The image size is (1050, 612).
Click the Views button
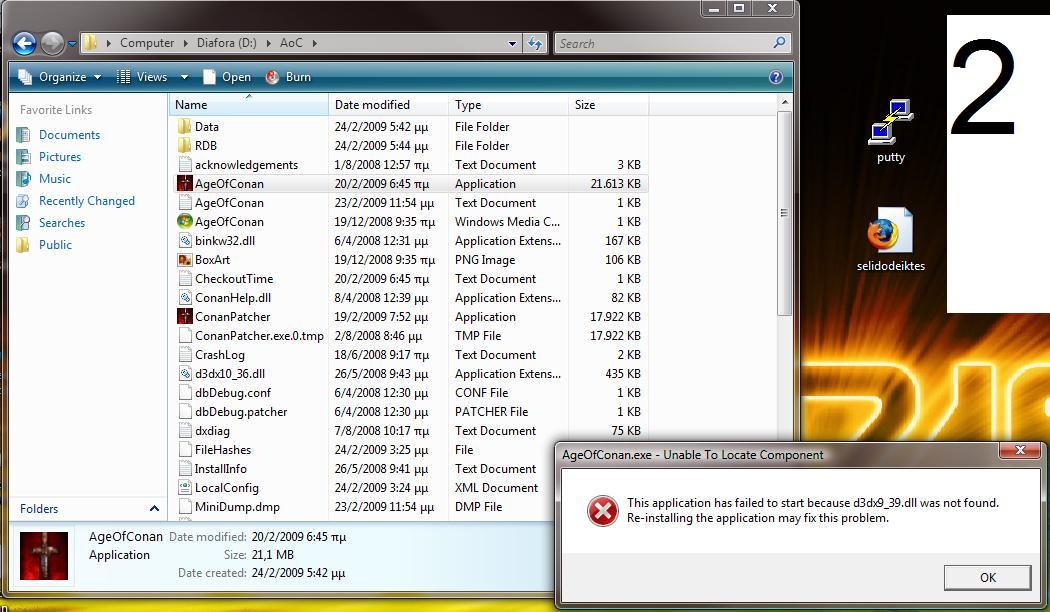(x=143, y=77)
